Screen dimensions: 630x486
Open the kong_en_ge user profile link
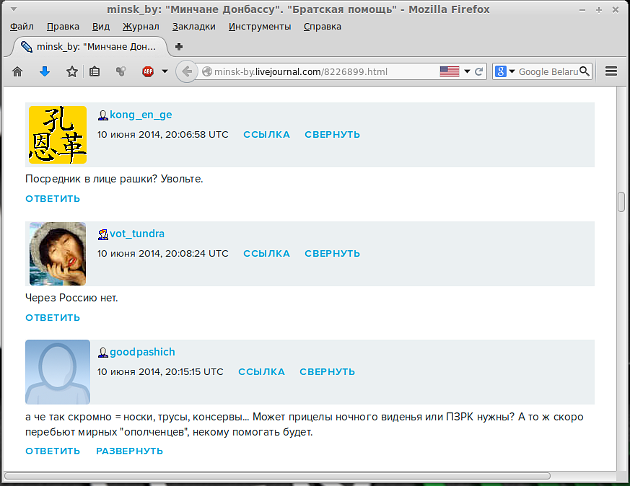point(140,114)
